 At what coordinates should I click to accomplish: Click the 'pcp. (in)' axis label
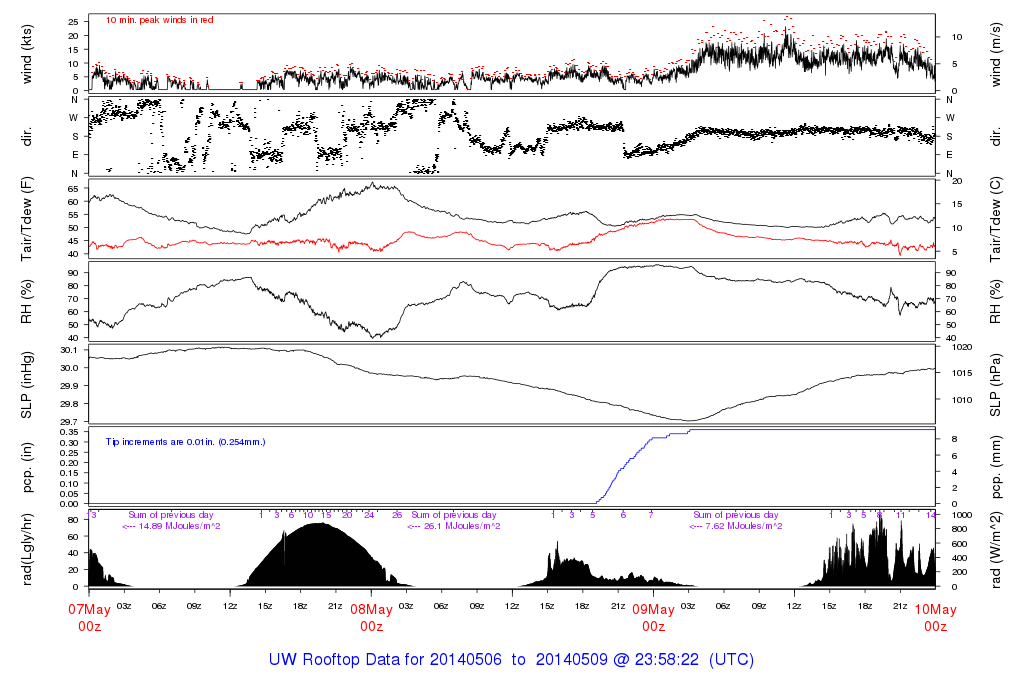27,467
